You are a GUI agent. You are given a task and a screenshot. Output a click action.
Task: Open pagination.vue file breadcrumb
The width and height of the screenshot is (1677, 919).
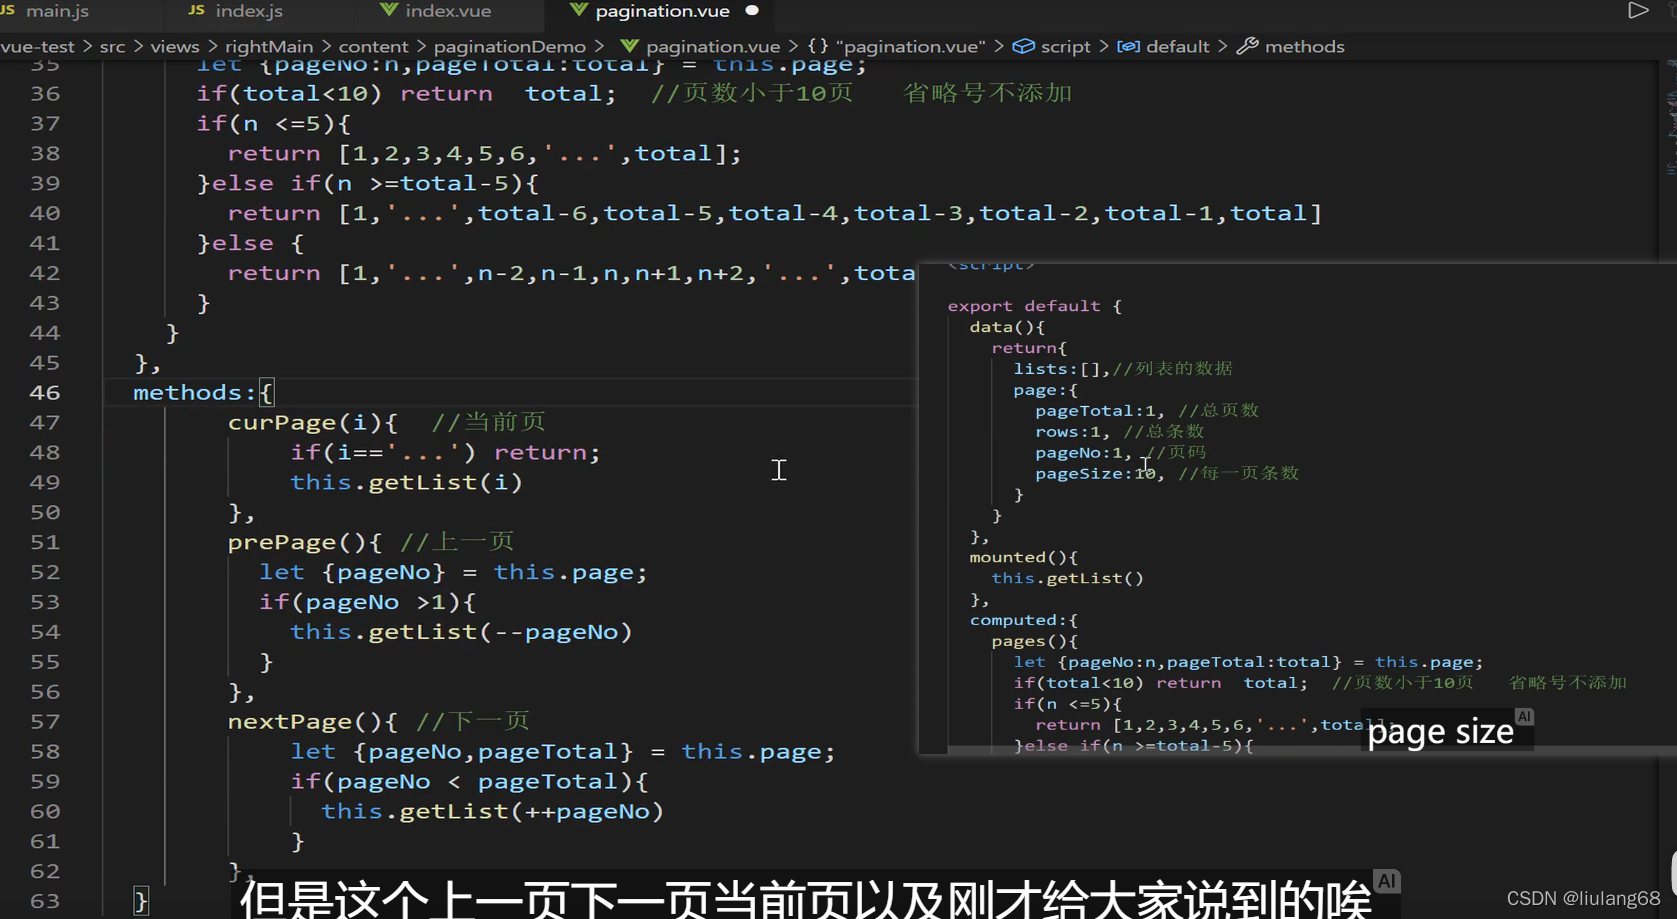[x=712, y=46]
